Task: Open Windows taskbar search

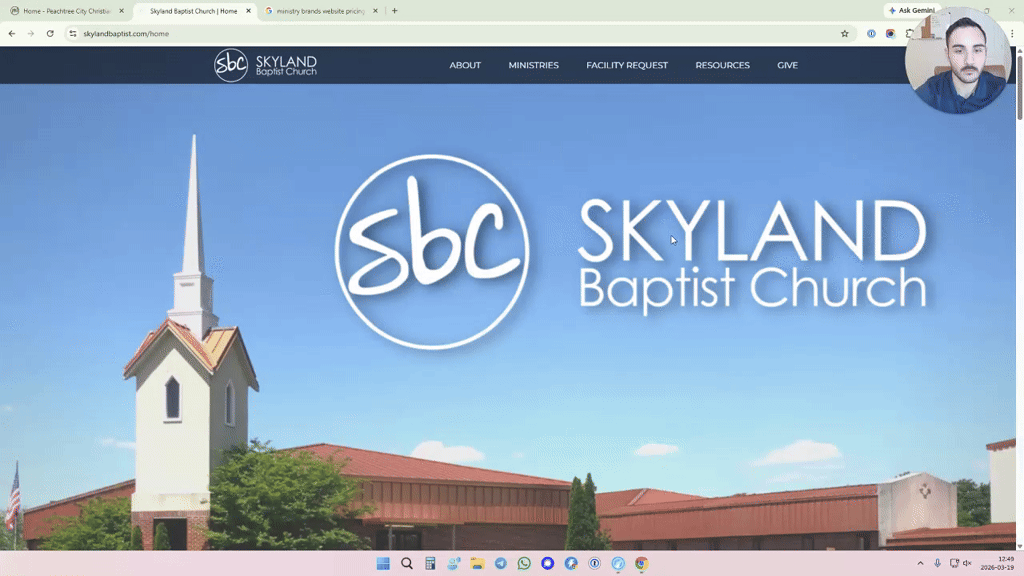Action: click(407, 563)
